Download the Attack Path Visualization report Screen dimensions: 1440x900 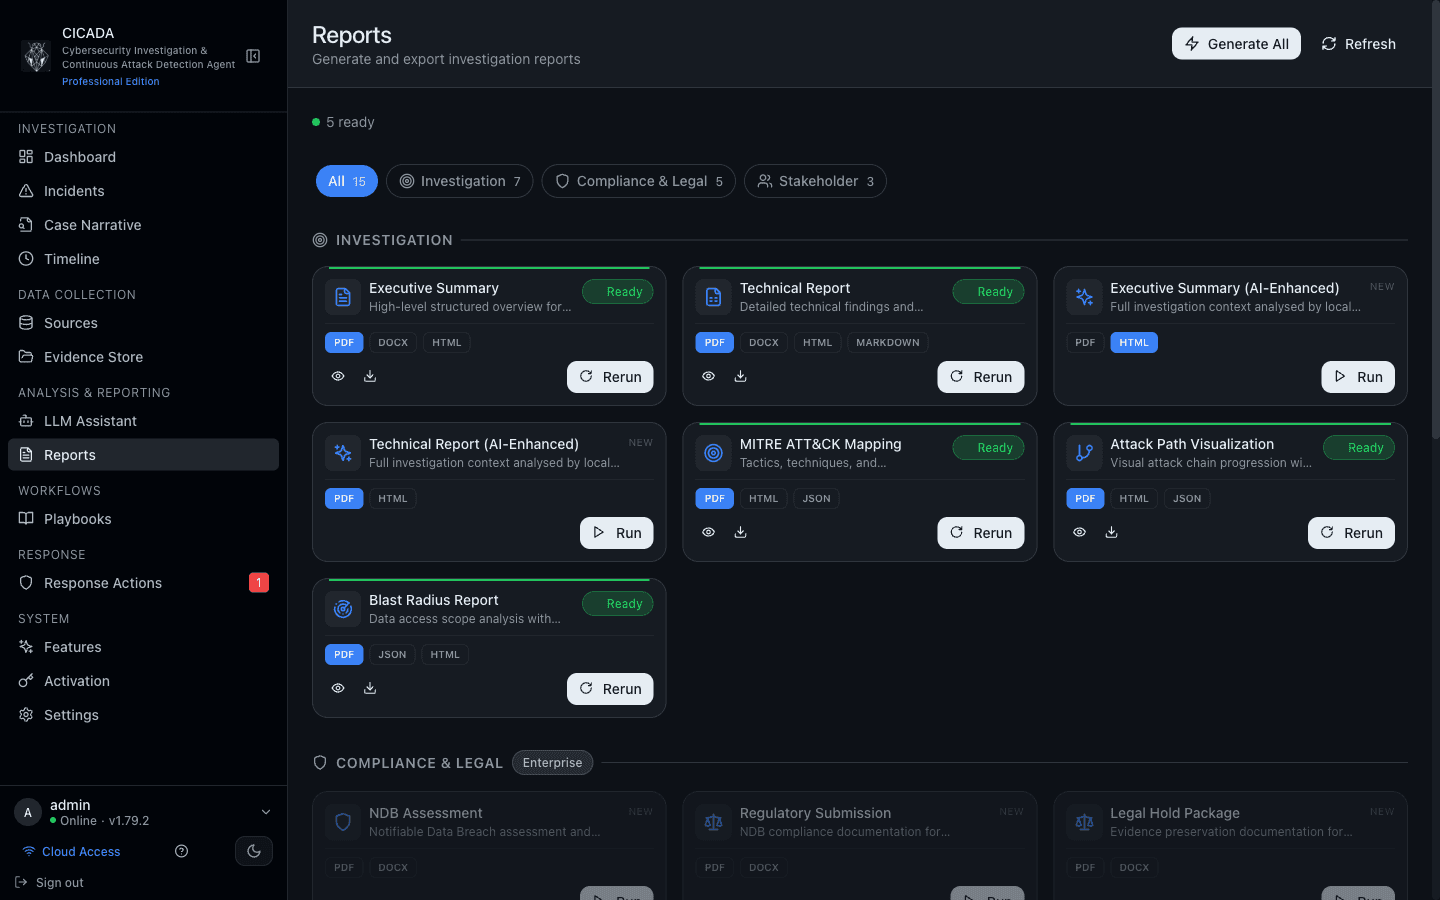[1111, 532]
